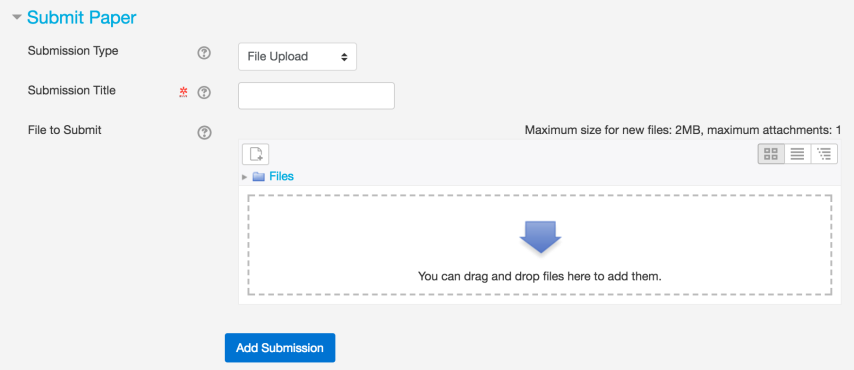Expand the Files folder triangle
This screenshot has width=854, height=370.
click(x=245, y=177)
